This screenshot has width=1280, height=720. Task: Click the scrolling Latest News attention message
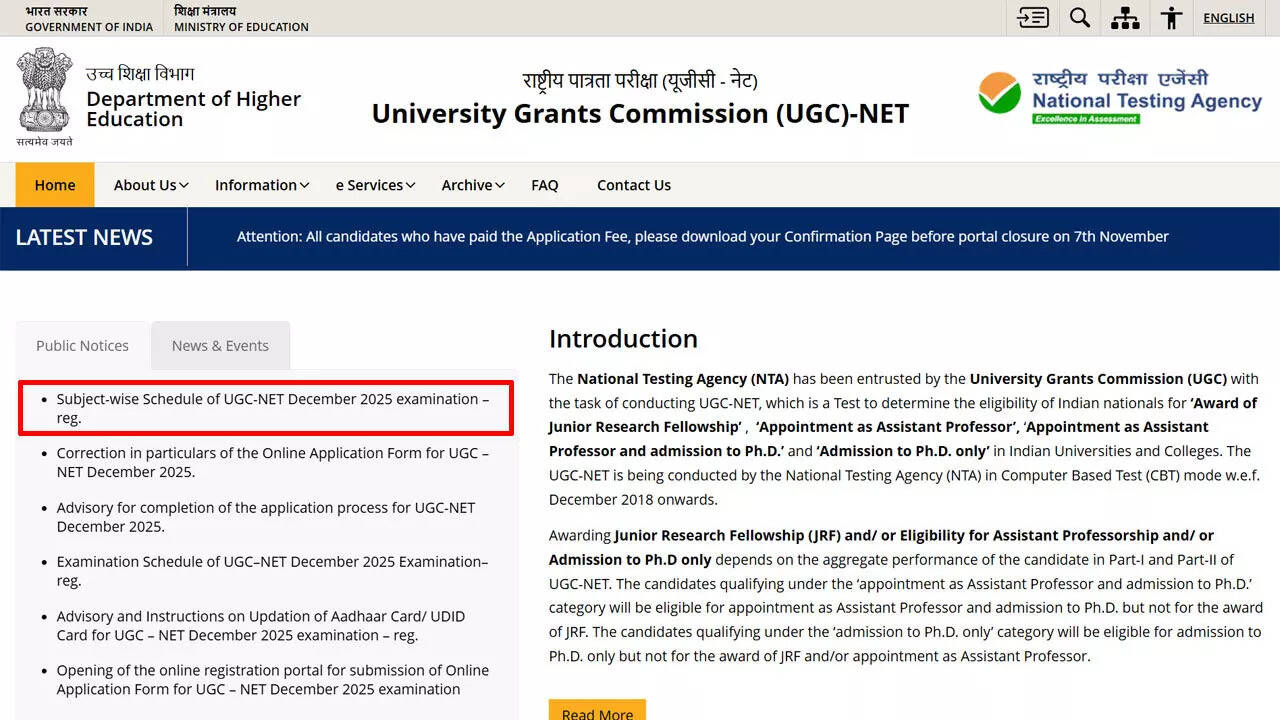click(x=702, y=237)
